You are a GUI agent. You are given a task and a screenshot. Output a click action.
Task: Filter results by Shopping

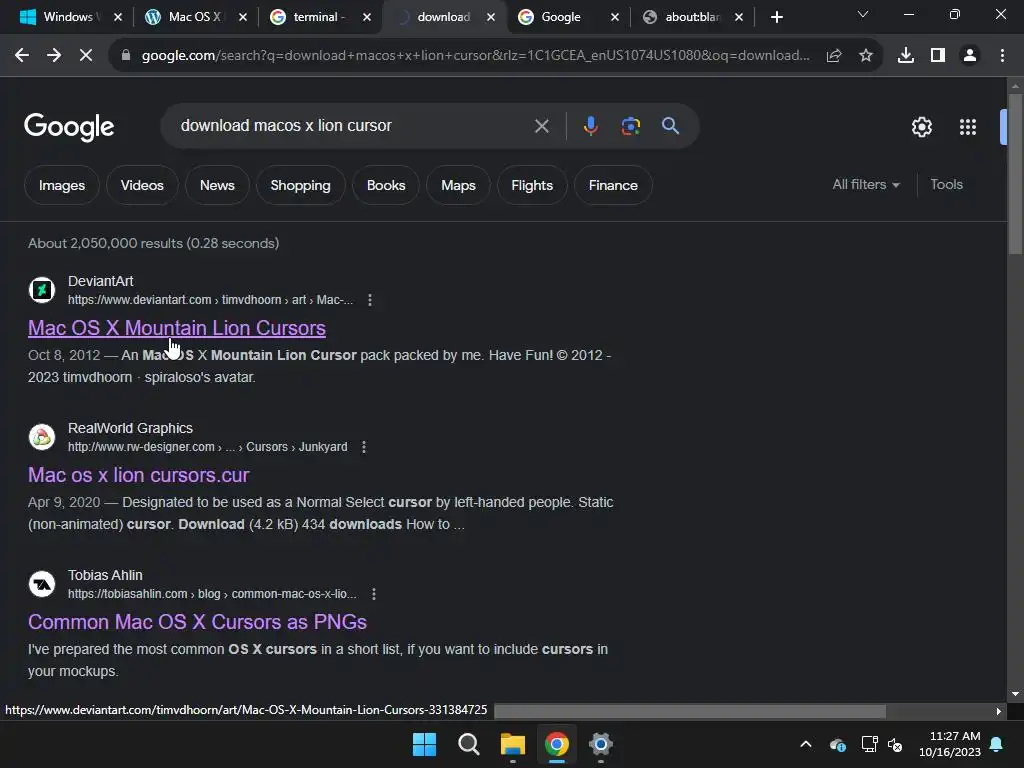[300, 185]
